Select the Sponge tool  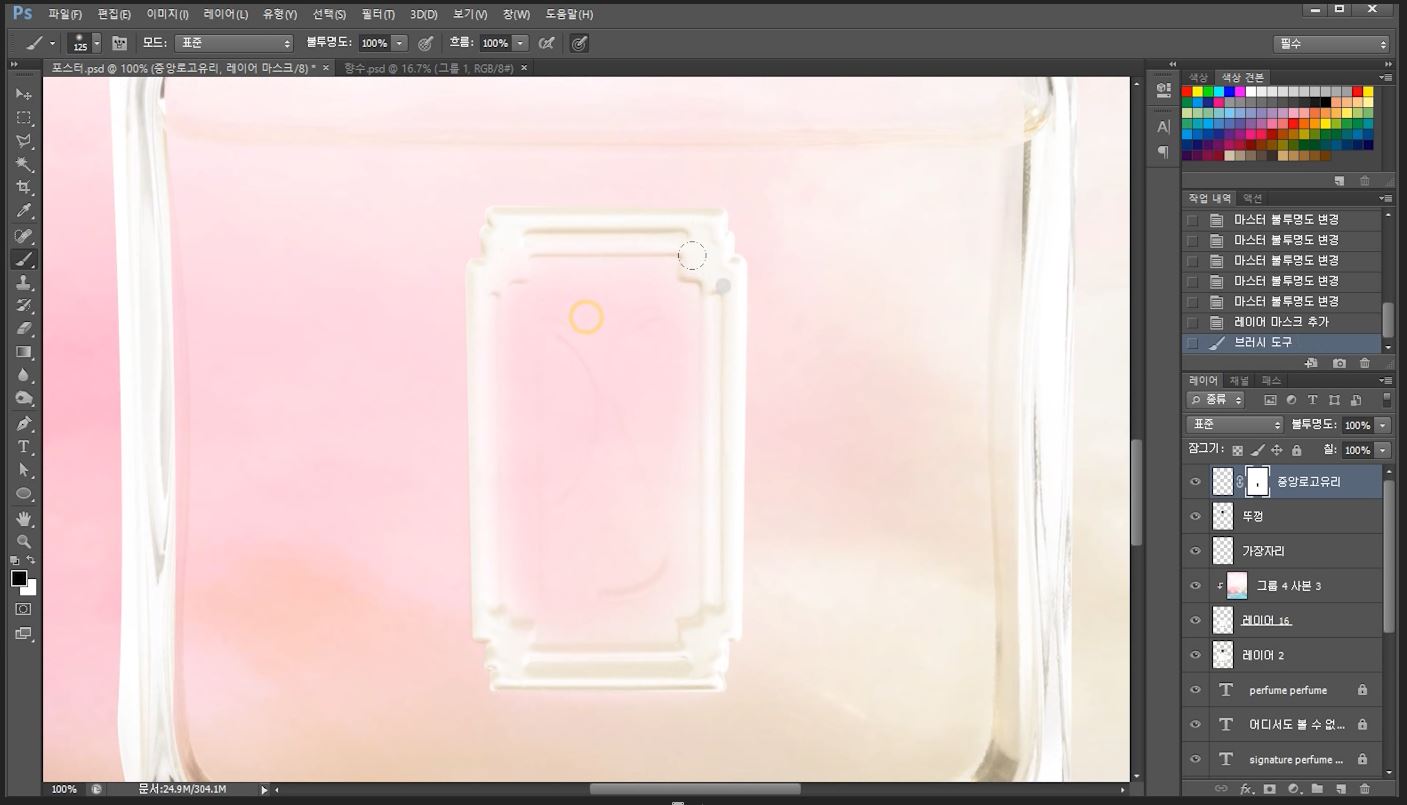(x=24, y=399)
